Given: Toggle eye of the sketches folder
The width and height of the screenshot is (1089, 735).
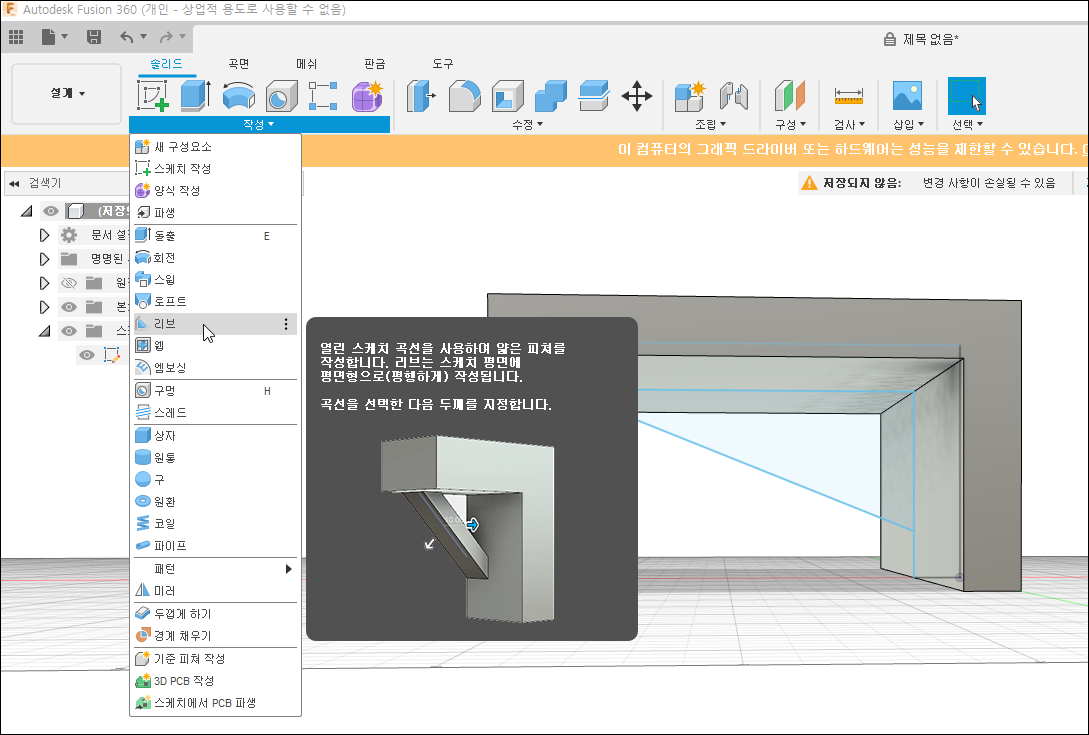Looking at the screenshot, I should [68, 331].
